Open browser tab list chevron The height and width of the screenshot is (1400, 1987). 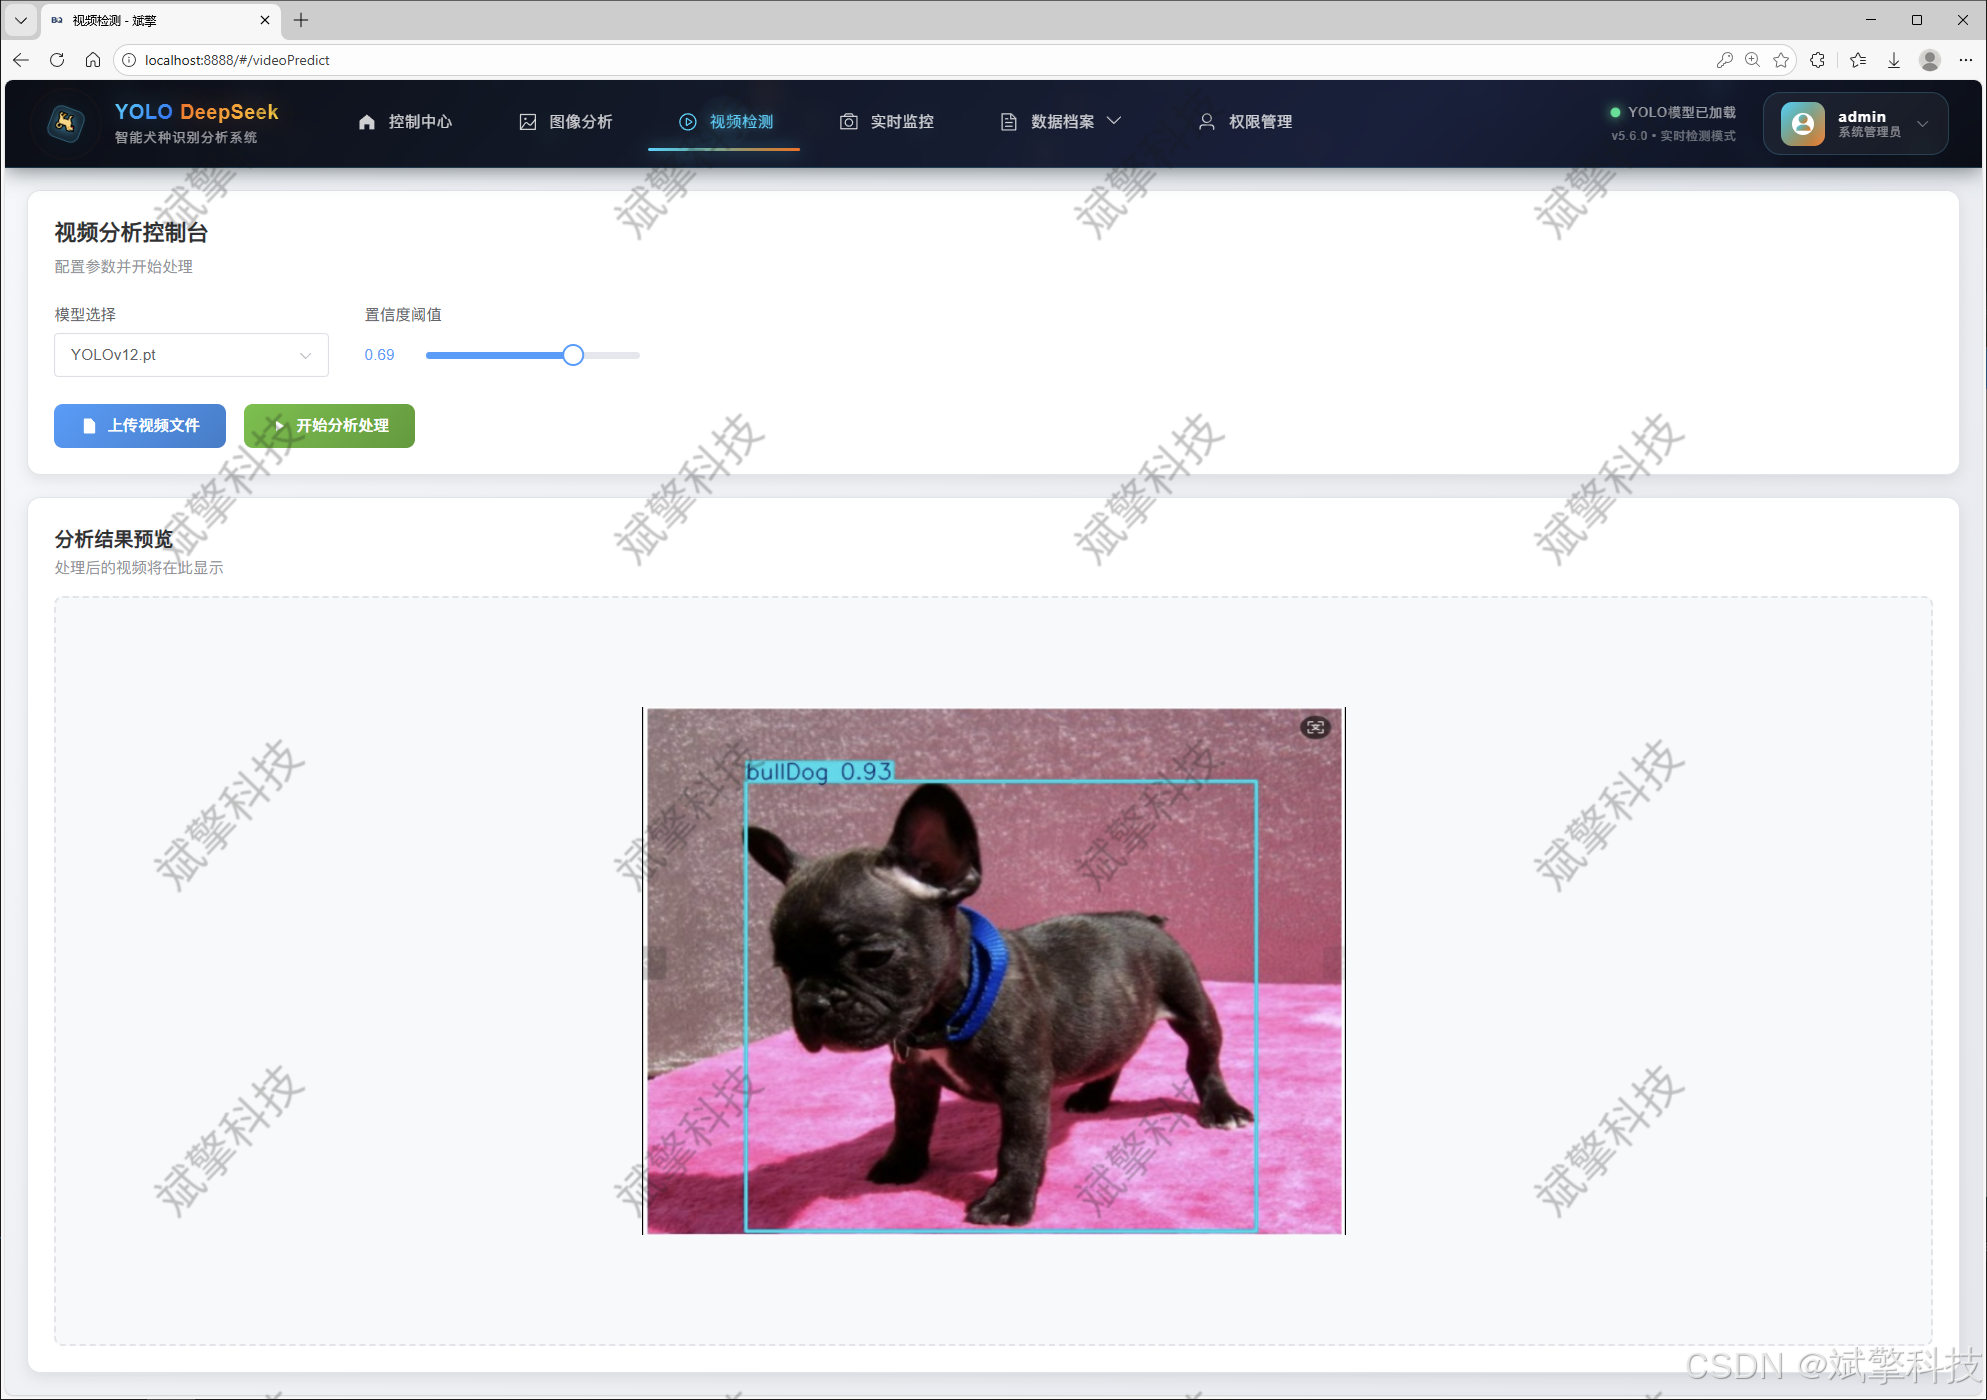[x=20, y=20]
